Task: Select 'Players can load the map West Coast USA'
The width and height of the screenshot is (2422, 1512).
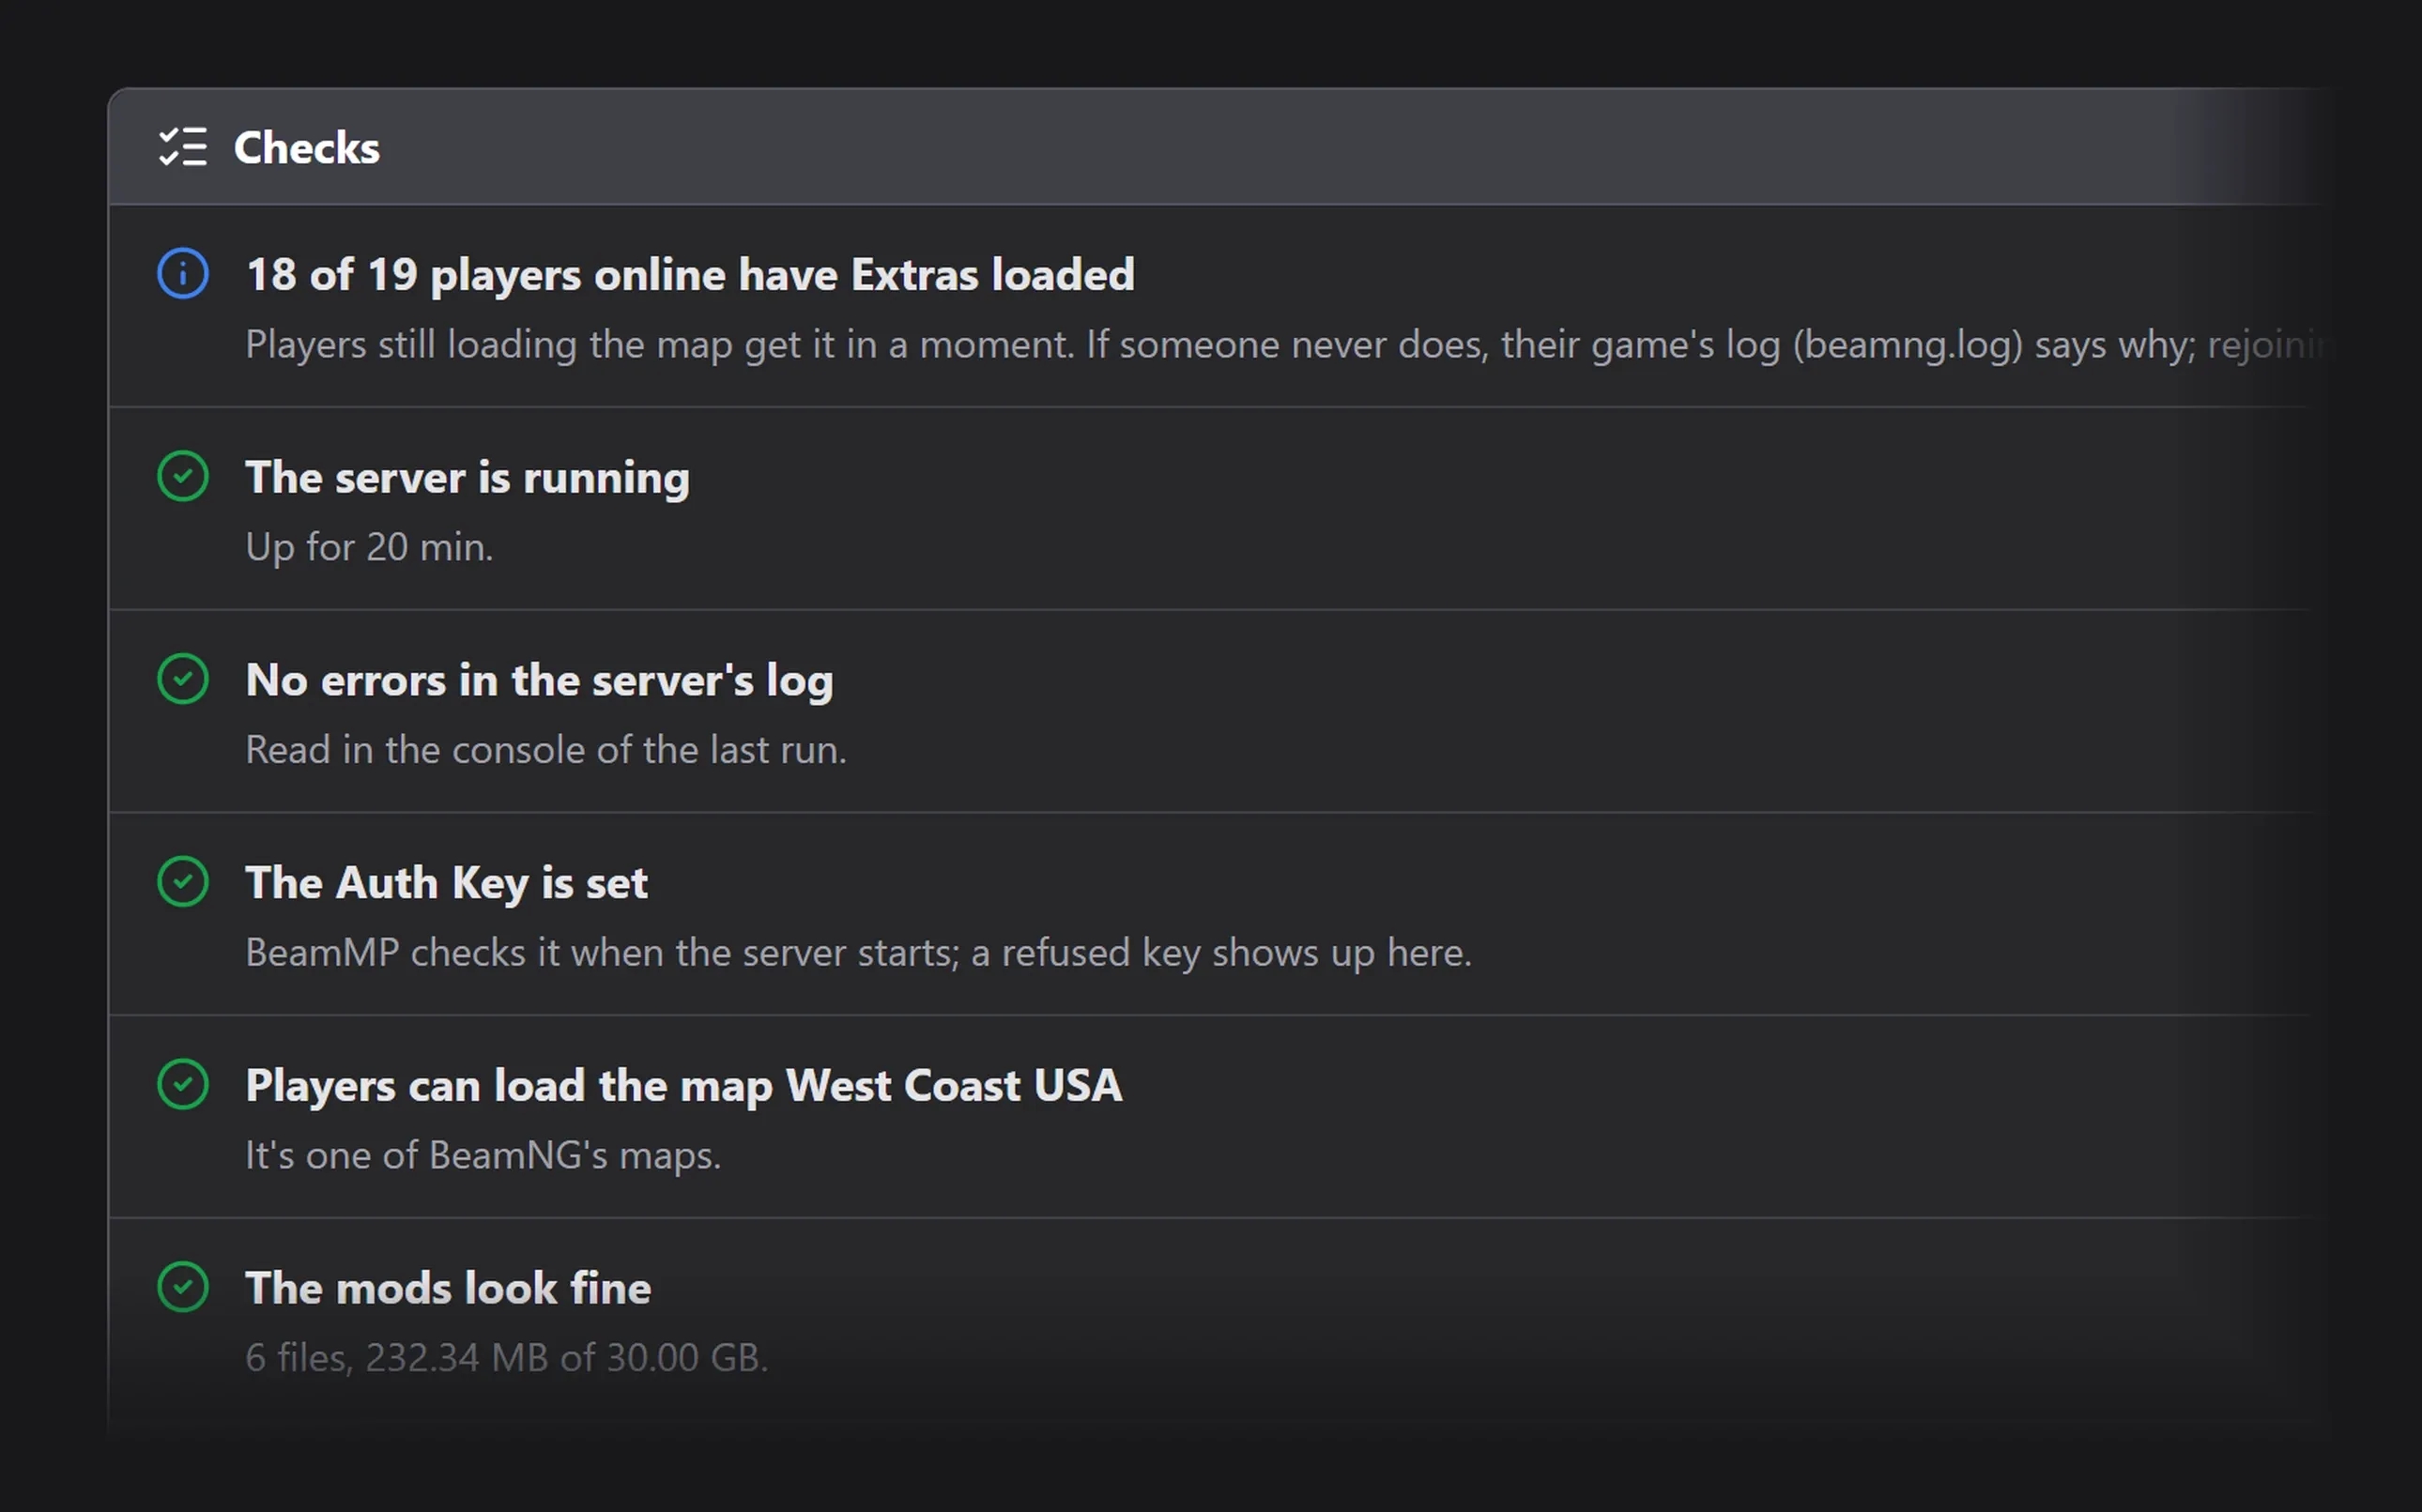Action: tap(684, 1086)
